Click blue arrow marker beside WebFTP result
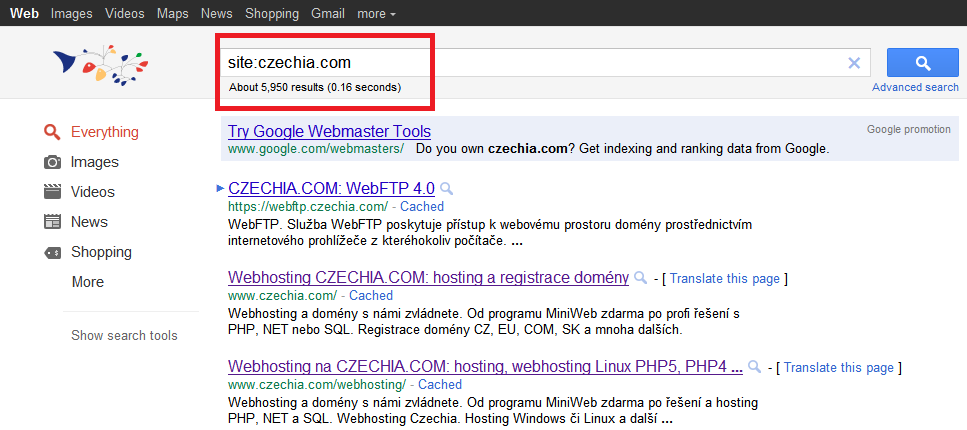The height and width of the screenshot is (430, 967). click(220, 188)
